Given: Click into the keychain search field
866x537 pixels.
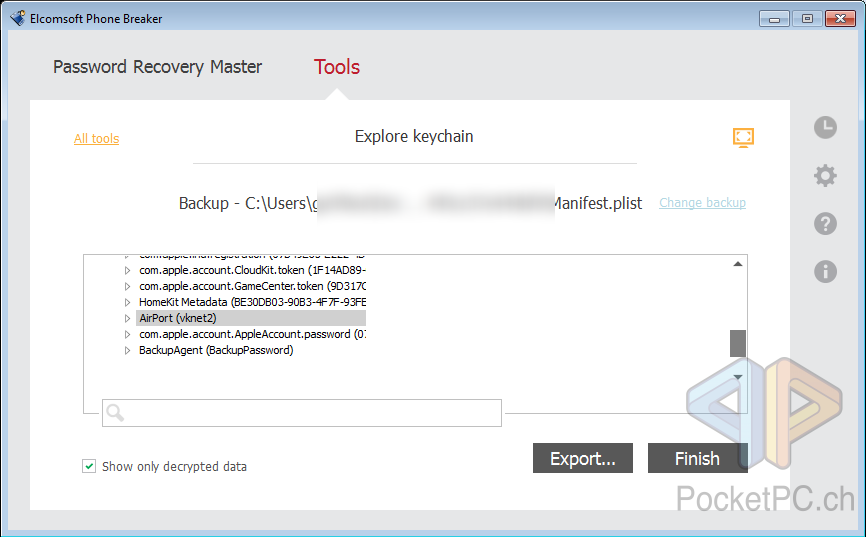Looking at the screenshot, I should click(302, 413).
